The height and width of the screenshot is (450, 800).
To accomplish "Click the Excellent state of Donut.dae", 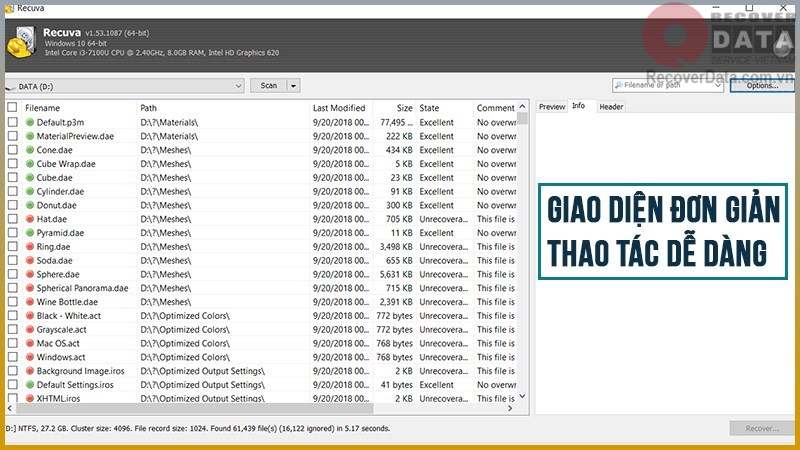I will pyautogui.click(x=436, y=205).
